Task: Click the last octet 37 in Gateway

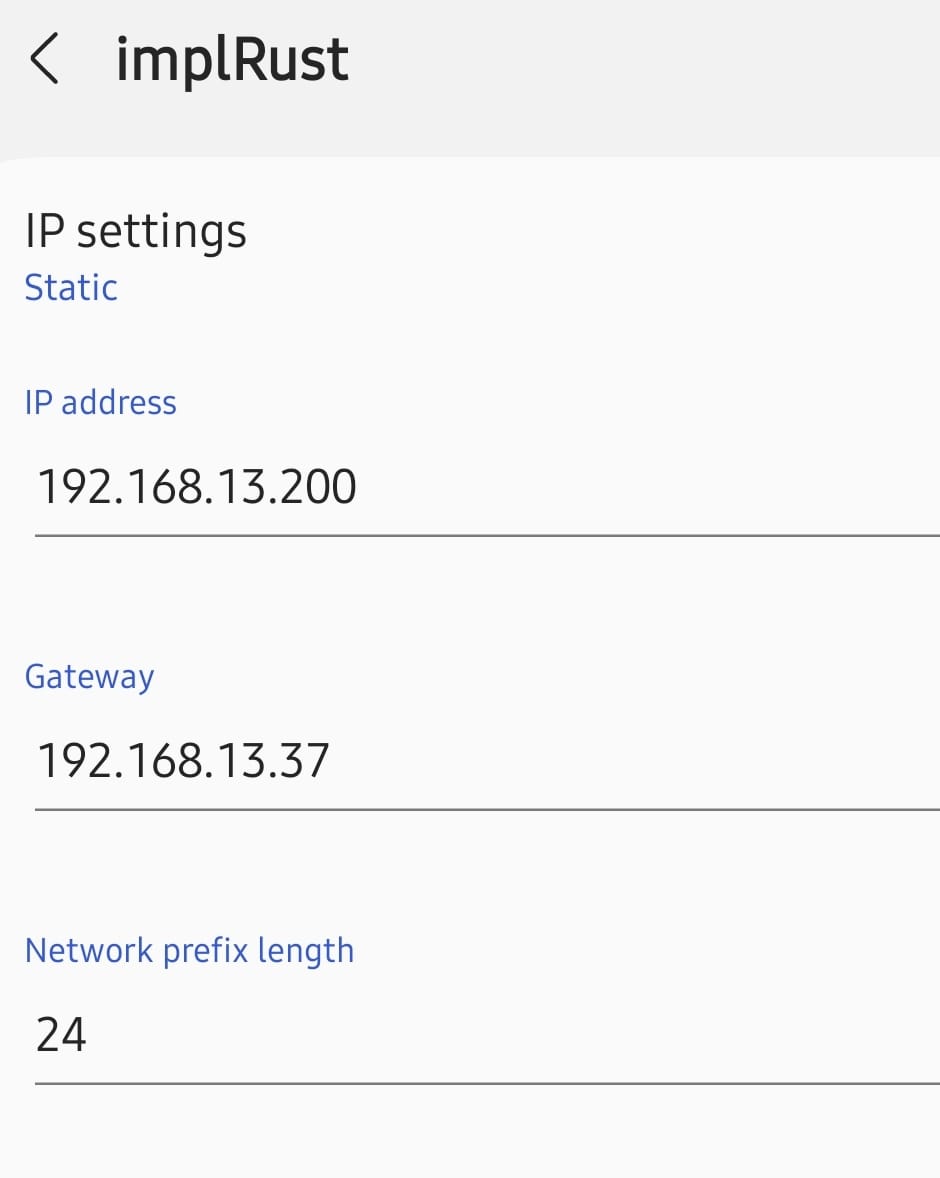Action: [x=305, y=761]
